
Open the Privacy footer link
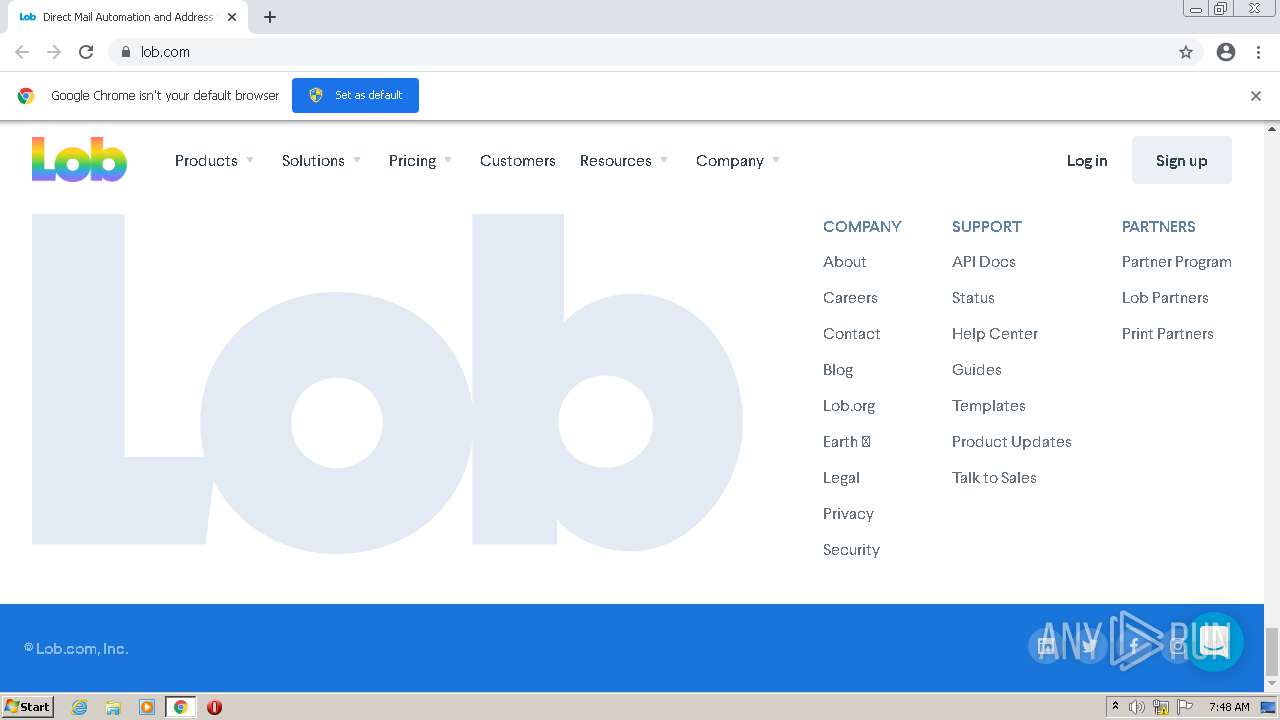pos(848,514)
